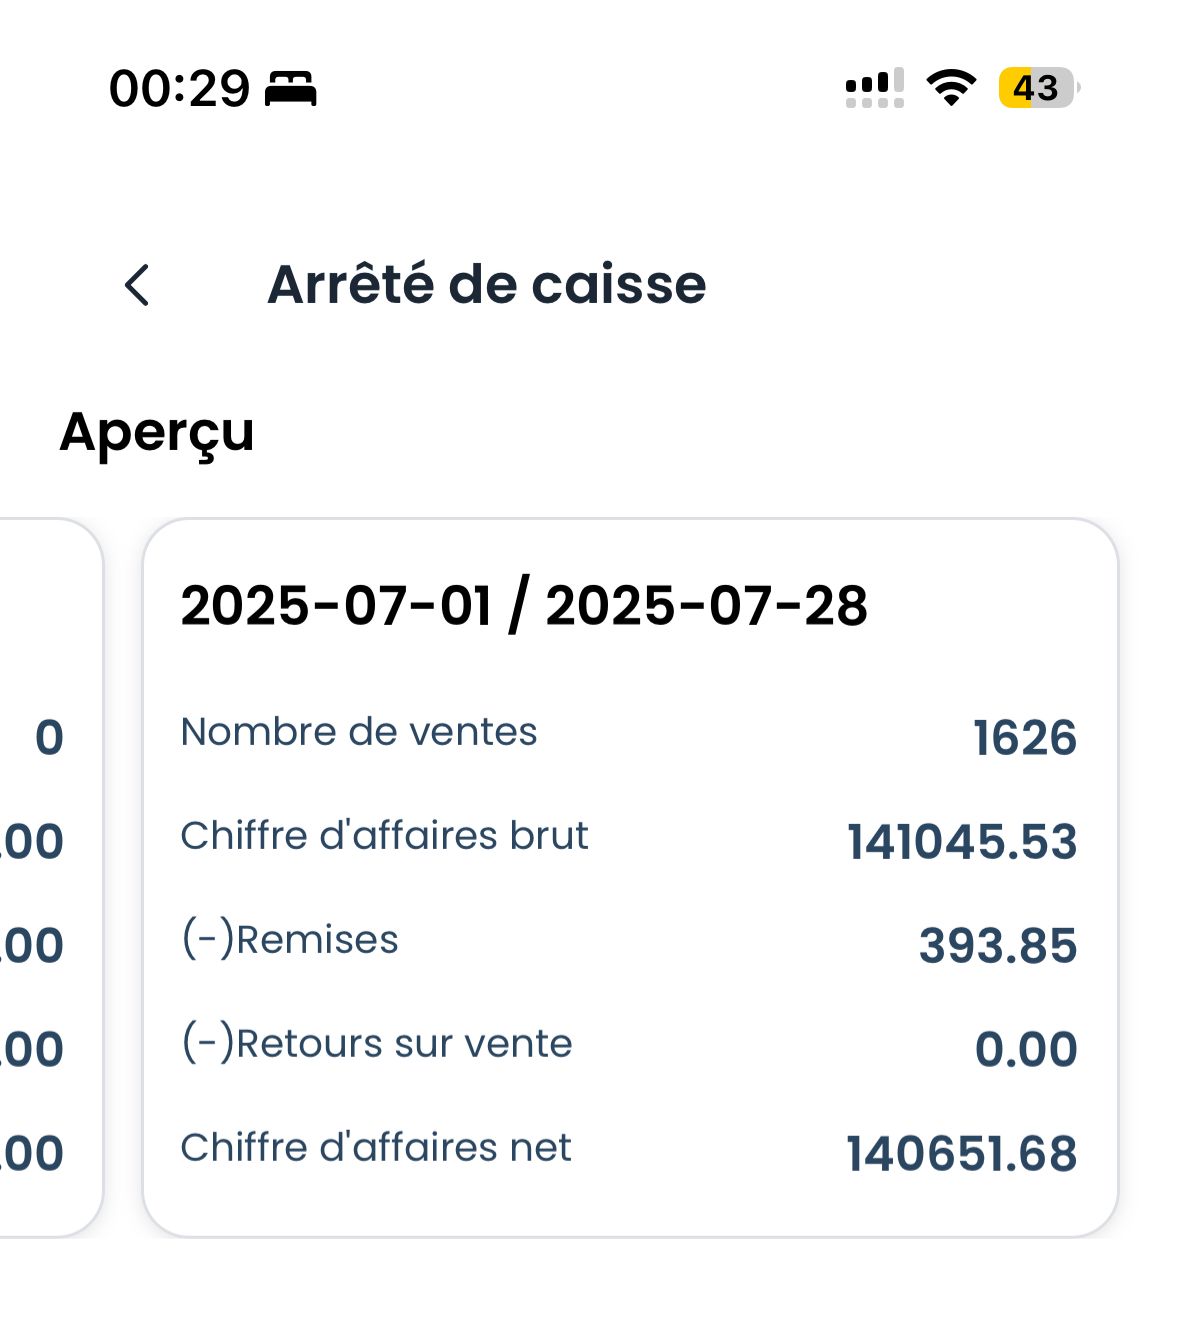Show the partially visible previous period card
Viewport: 1179px width, 1336px height.
(x=50, y=877)
